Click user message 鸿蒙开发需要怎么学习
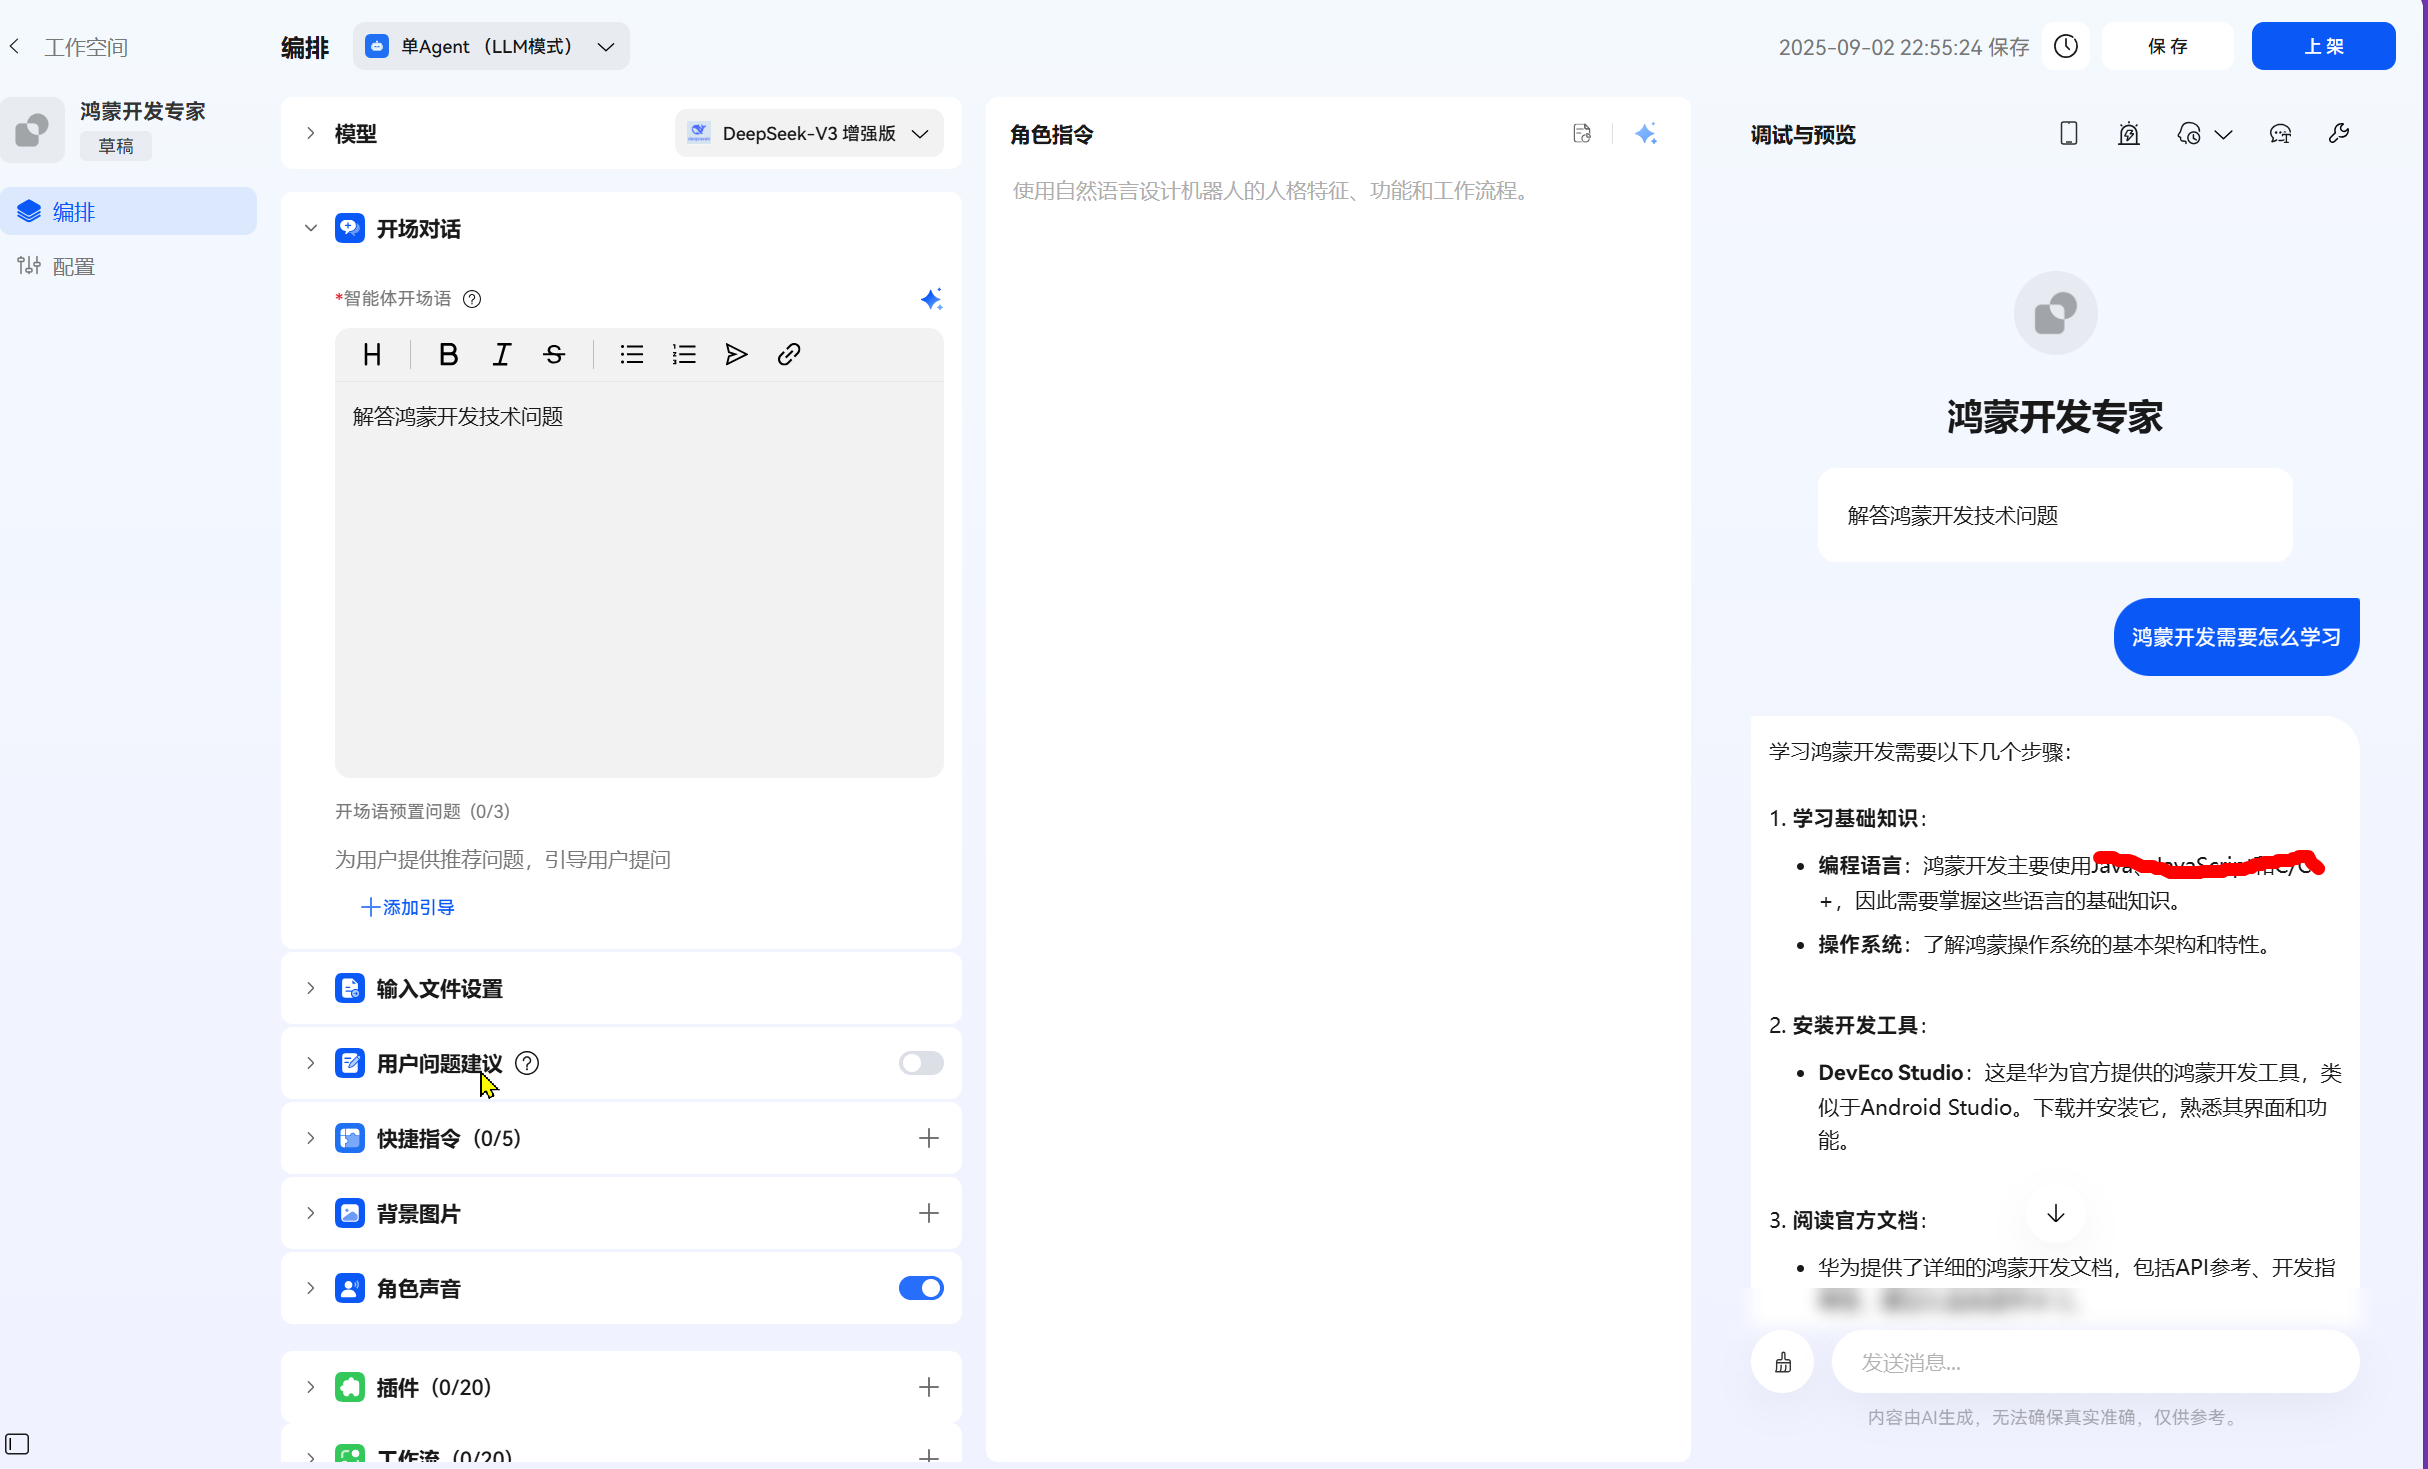 point(2236,637)
